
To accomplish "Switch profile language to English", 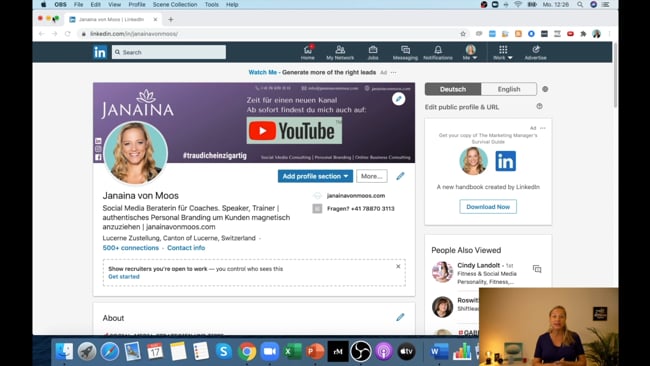I will [x=509, y=89].
